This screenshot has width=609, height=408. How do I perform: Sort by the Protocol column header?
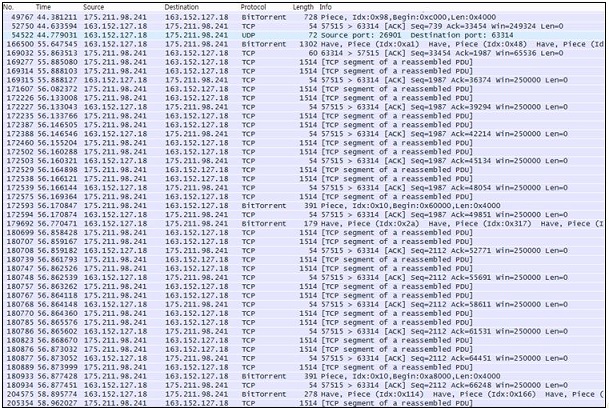(253, 7)
